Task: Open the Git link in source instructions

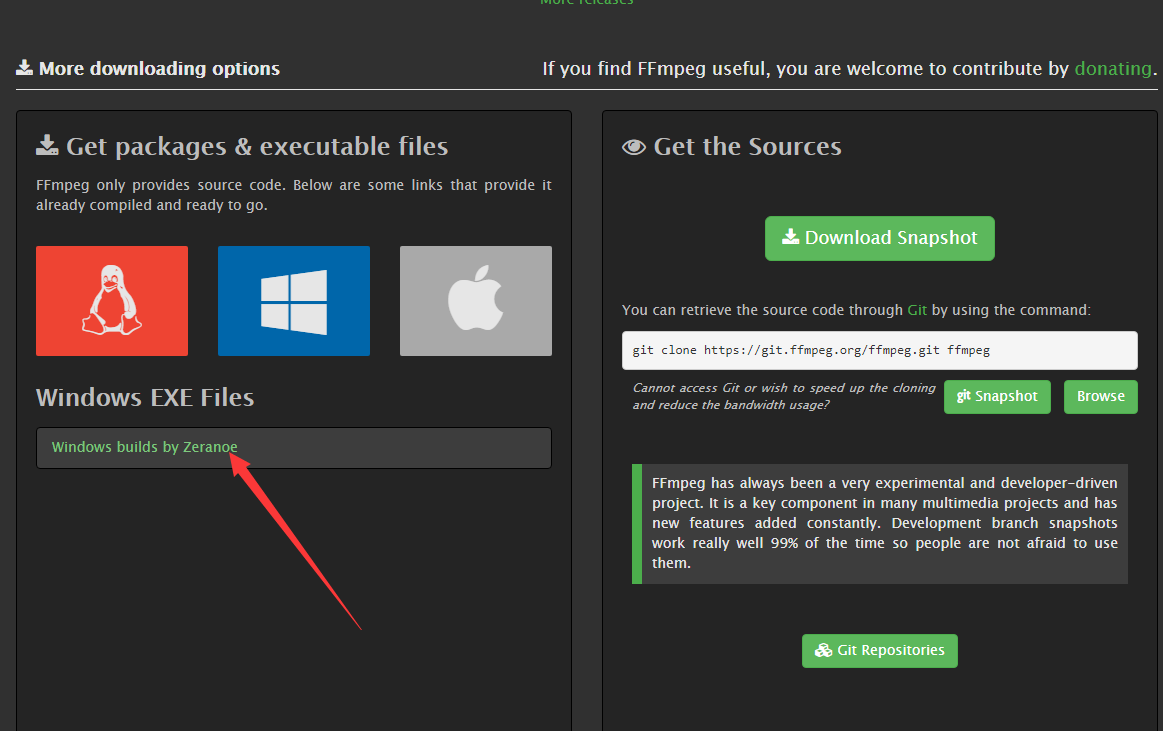Action: point(917,310)
